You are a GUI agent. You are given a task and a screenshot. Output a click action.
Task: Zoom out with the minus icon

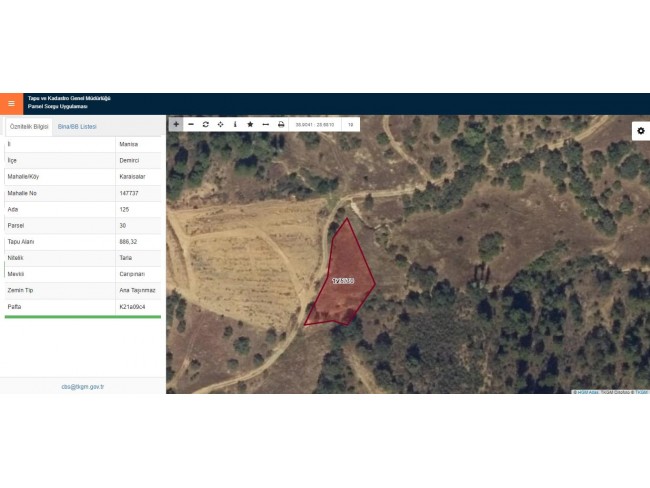pyautogui.click(x=191, y=124)
